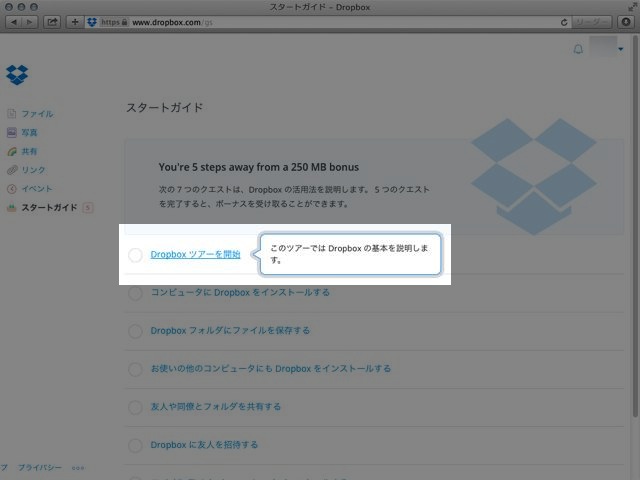This screenshot has height=480, width=640.
Task: Click the account avatar thumbnail
Action: (x=602, y=47)
